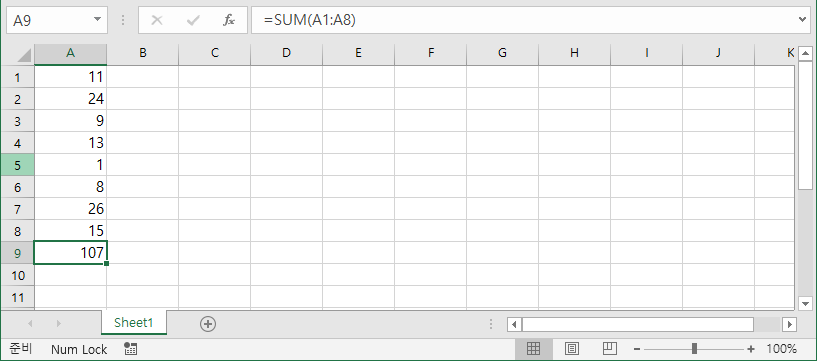Switch to Page Break Preview
Screen dimensions: 817x361
click(x=610, y=348)
